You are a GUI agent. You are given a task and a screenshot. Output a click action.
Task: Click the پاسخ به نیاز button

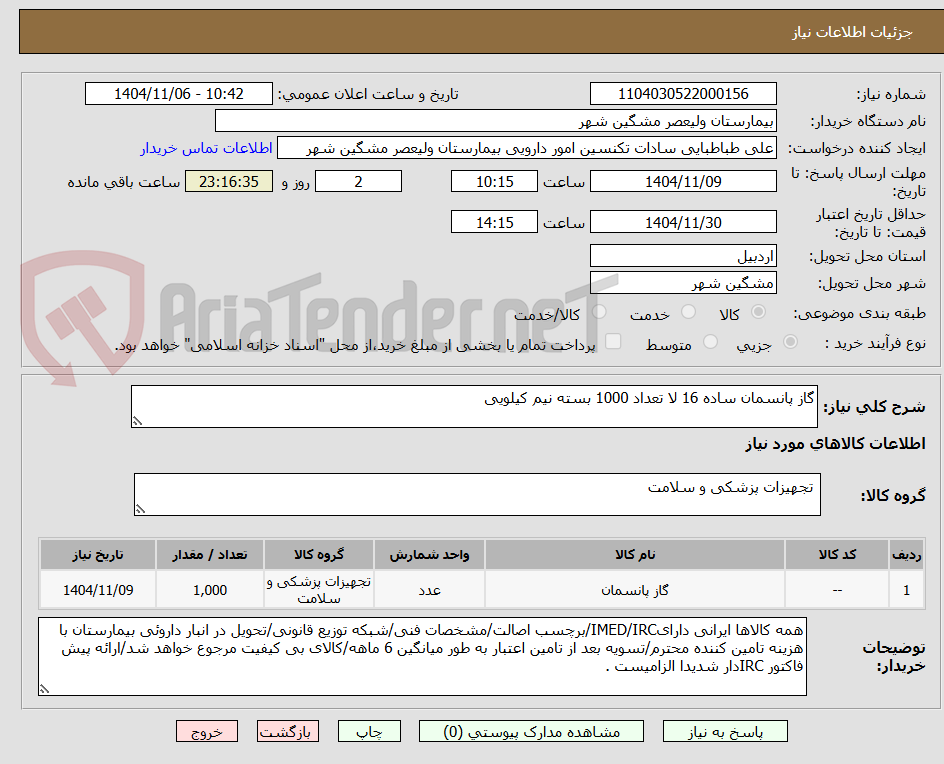725,731
